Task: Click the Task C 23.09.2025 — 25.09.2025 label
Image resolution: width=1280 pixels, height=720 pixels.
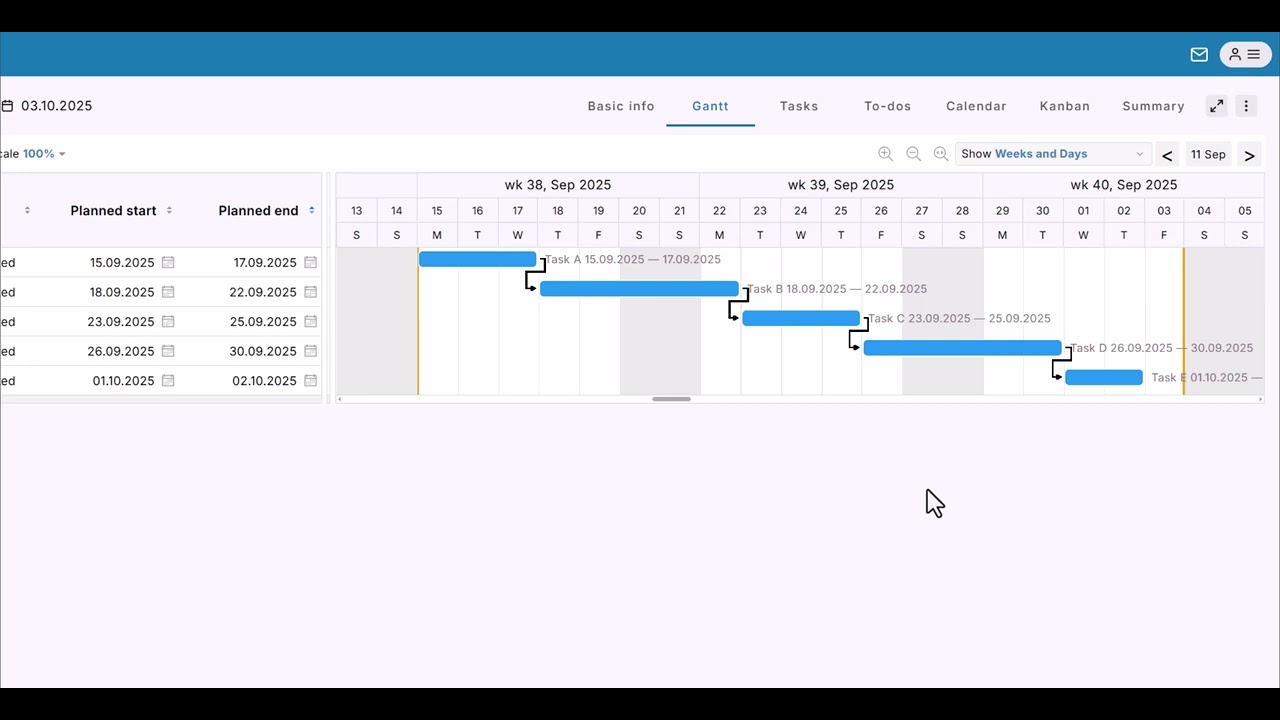Action: pos(959,318)
